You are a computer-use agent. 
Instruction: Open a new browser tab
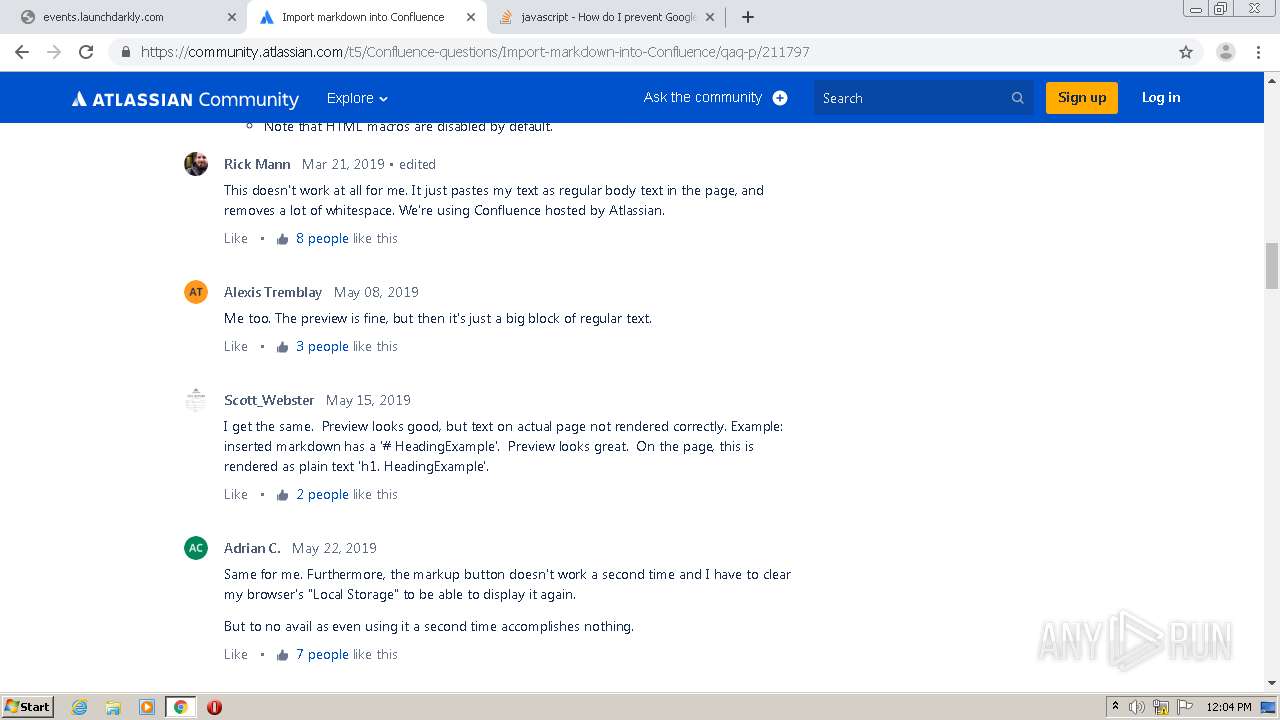click(748, 17)
